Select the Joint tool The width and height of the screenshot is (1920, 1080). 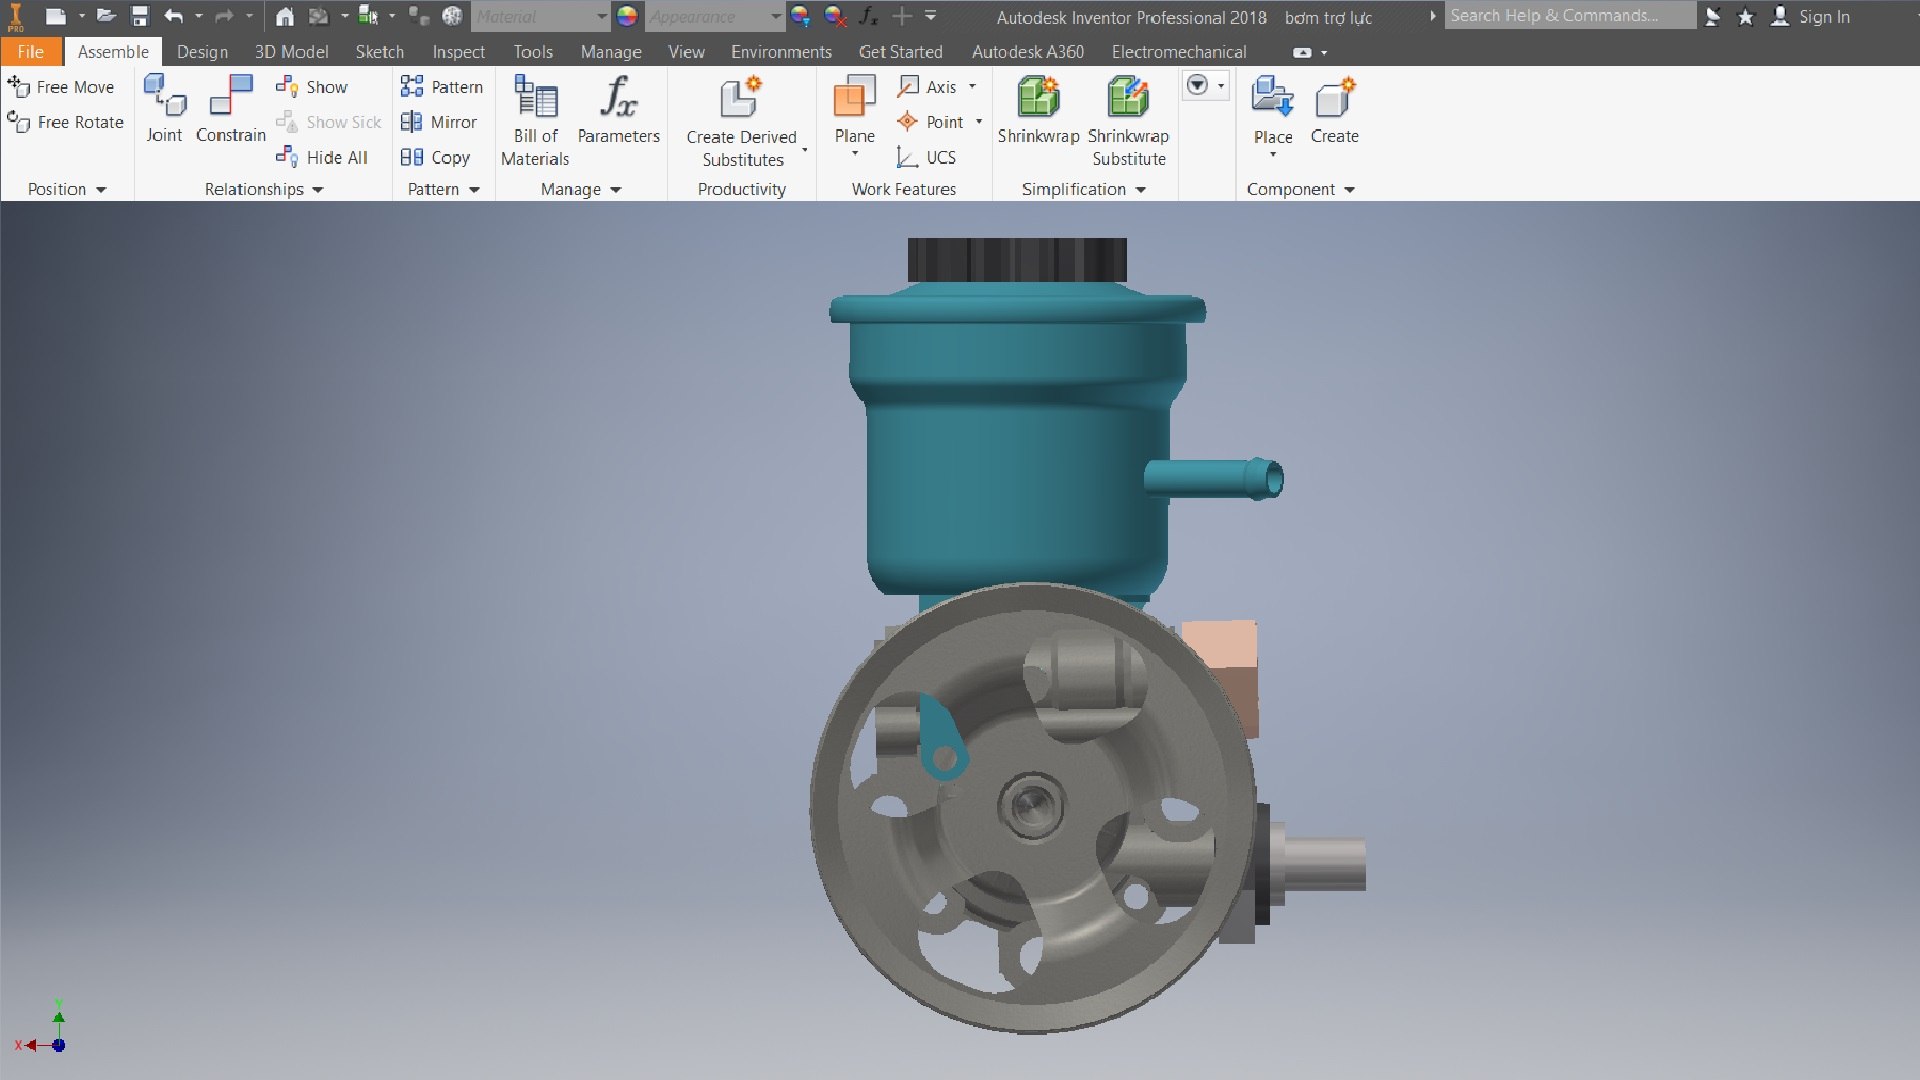164,109
